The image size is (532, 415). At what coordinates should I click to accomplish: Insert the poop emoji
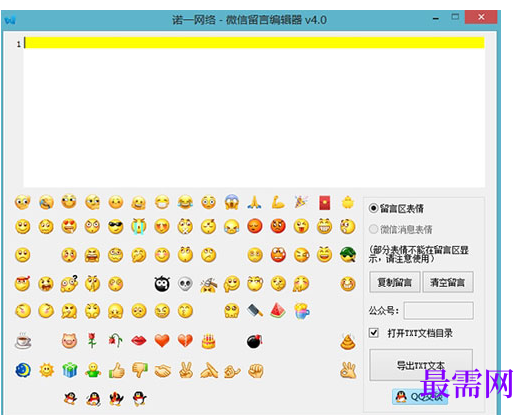348,341
